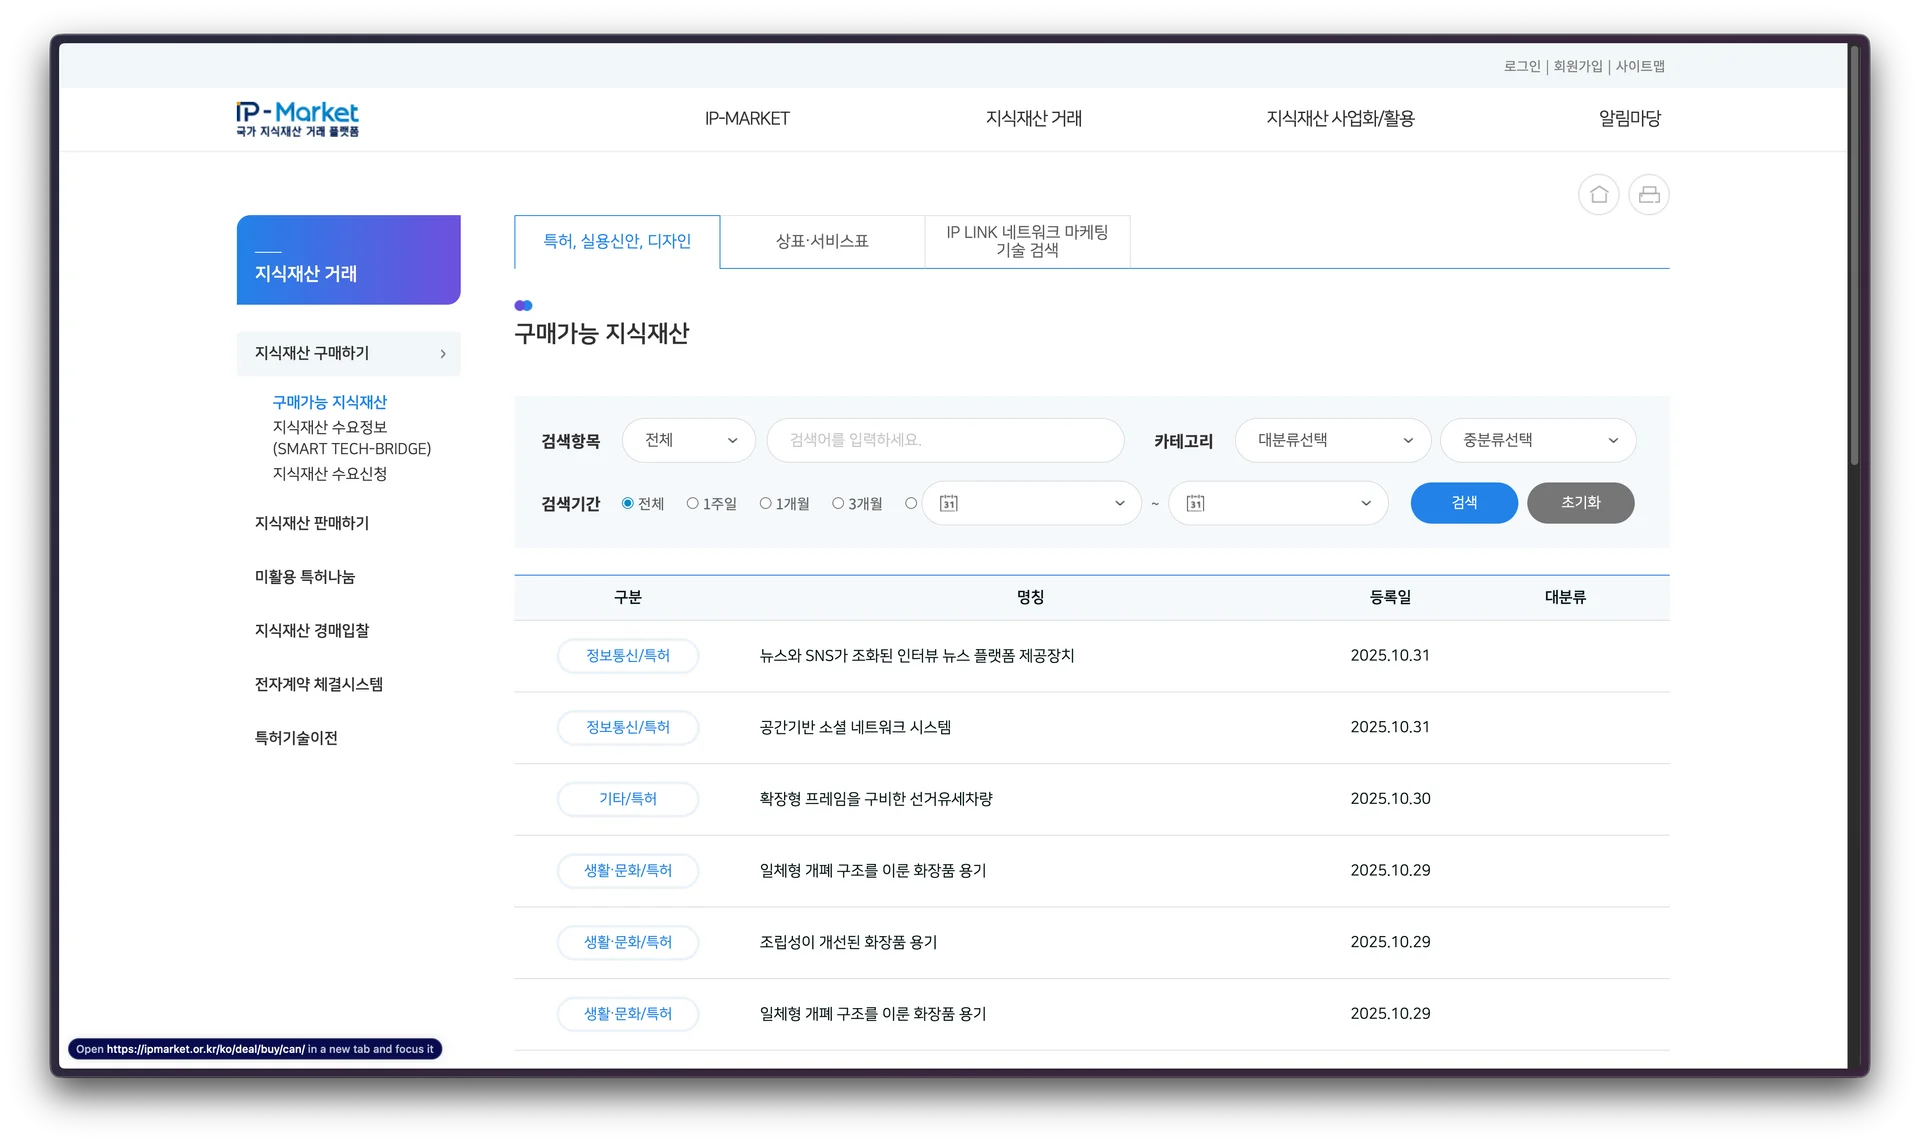Image resolution: width=1920 pixels, height=1144 pixels.
Task: Click the print icon button
Action: (x=1649, y=194)
